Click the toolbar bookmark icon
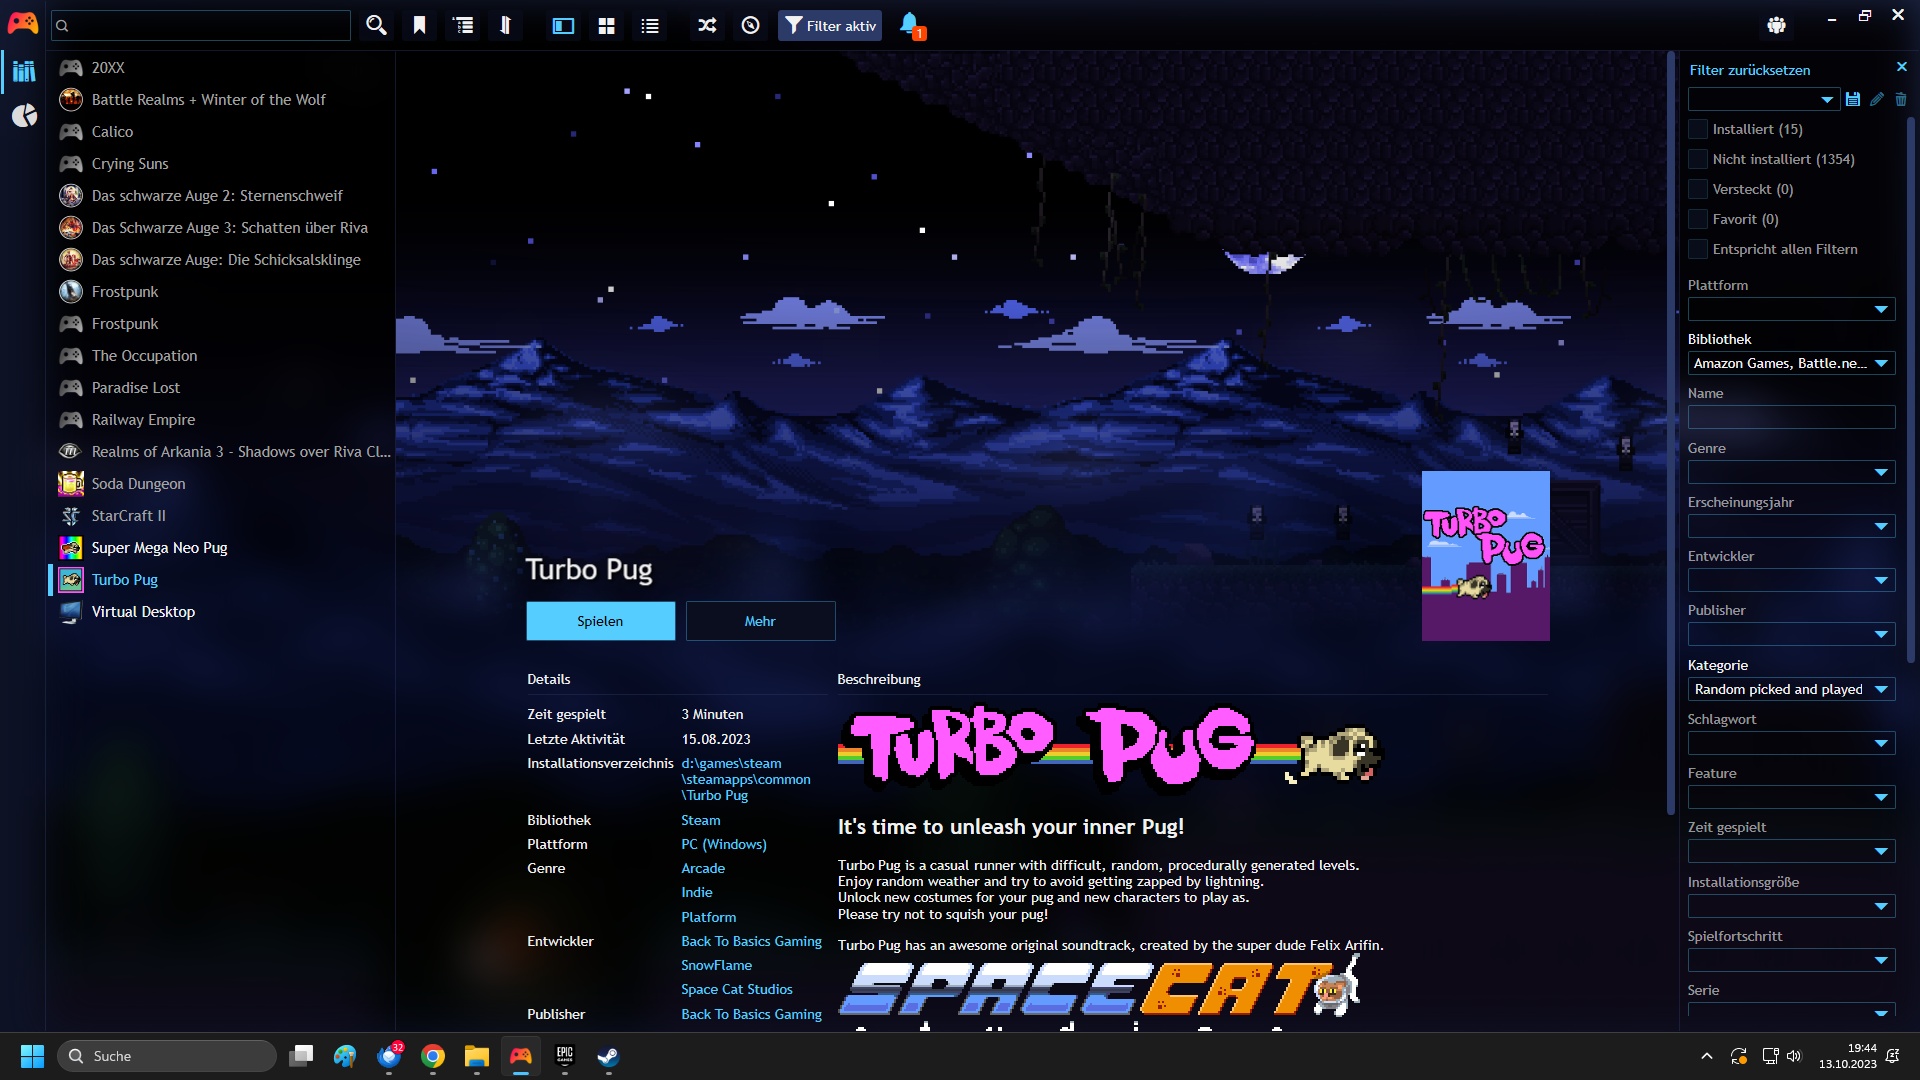This screenshot has height=1080, width=1920. [x=419, y=26]
